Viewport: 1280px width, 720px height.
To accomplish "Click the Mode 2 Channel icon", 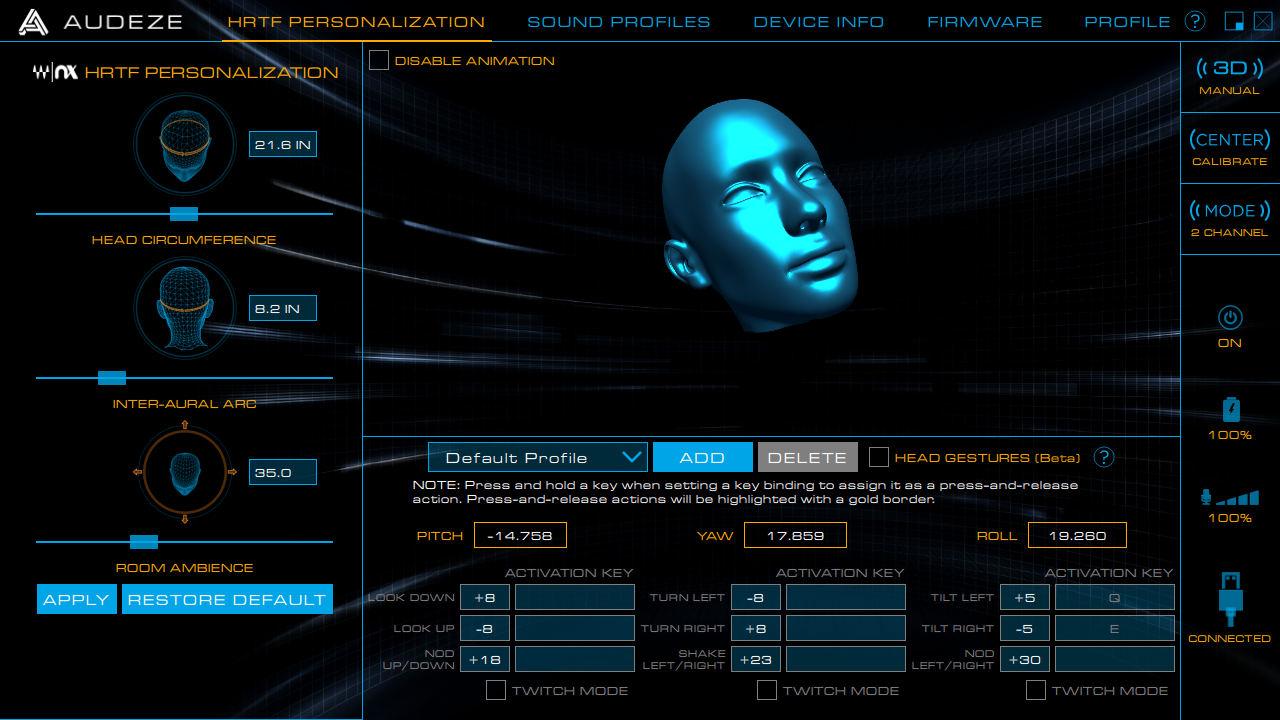I will (x=1230, y=210).
